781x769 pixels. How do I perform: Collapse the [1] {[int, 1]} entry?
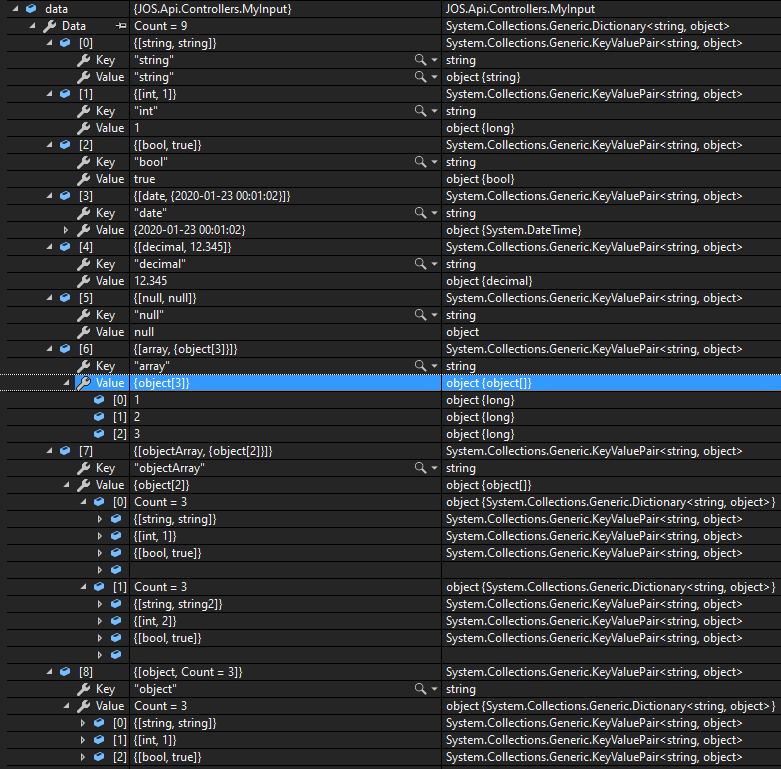point(49,94)
